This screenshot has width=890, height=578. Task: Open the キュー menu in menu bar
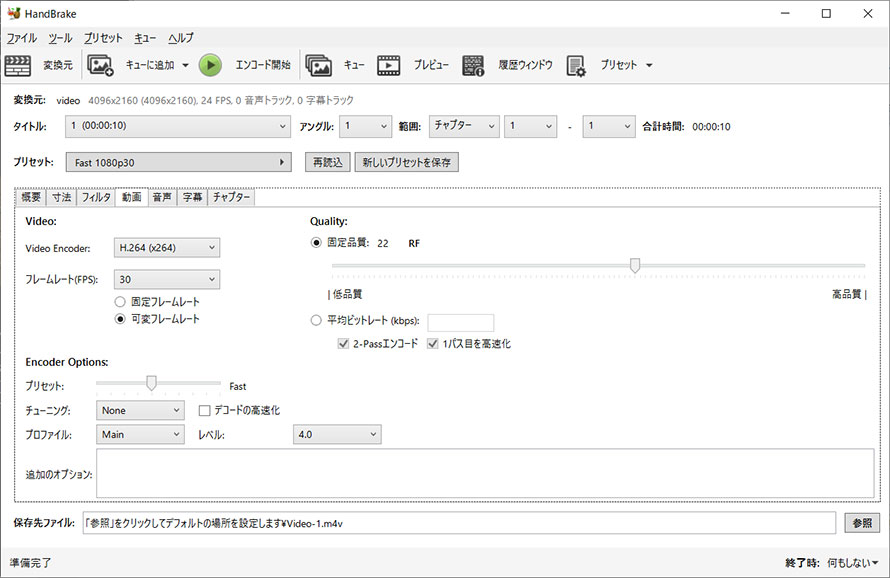point(145,38)
